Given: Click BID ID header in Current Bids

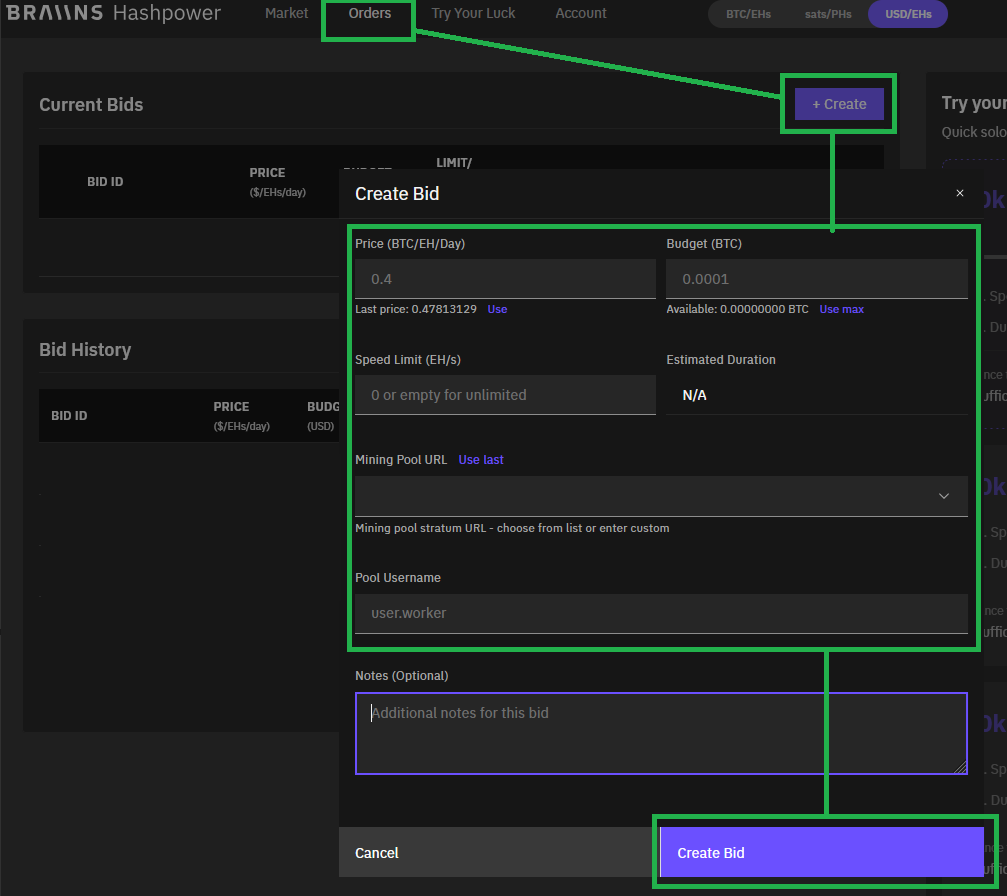Looking at the screenshot, I should 105,182.
